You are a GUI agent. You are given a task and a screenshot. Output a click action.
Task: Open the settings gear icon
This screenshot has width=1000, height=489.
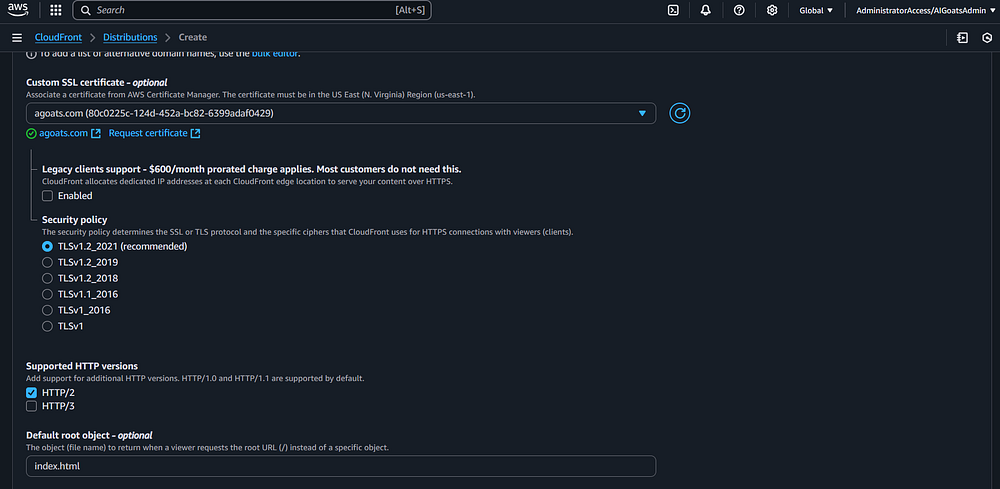772,10
